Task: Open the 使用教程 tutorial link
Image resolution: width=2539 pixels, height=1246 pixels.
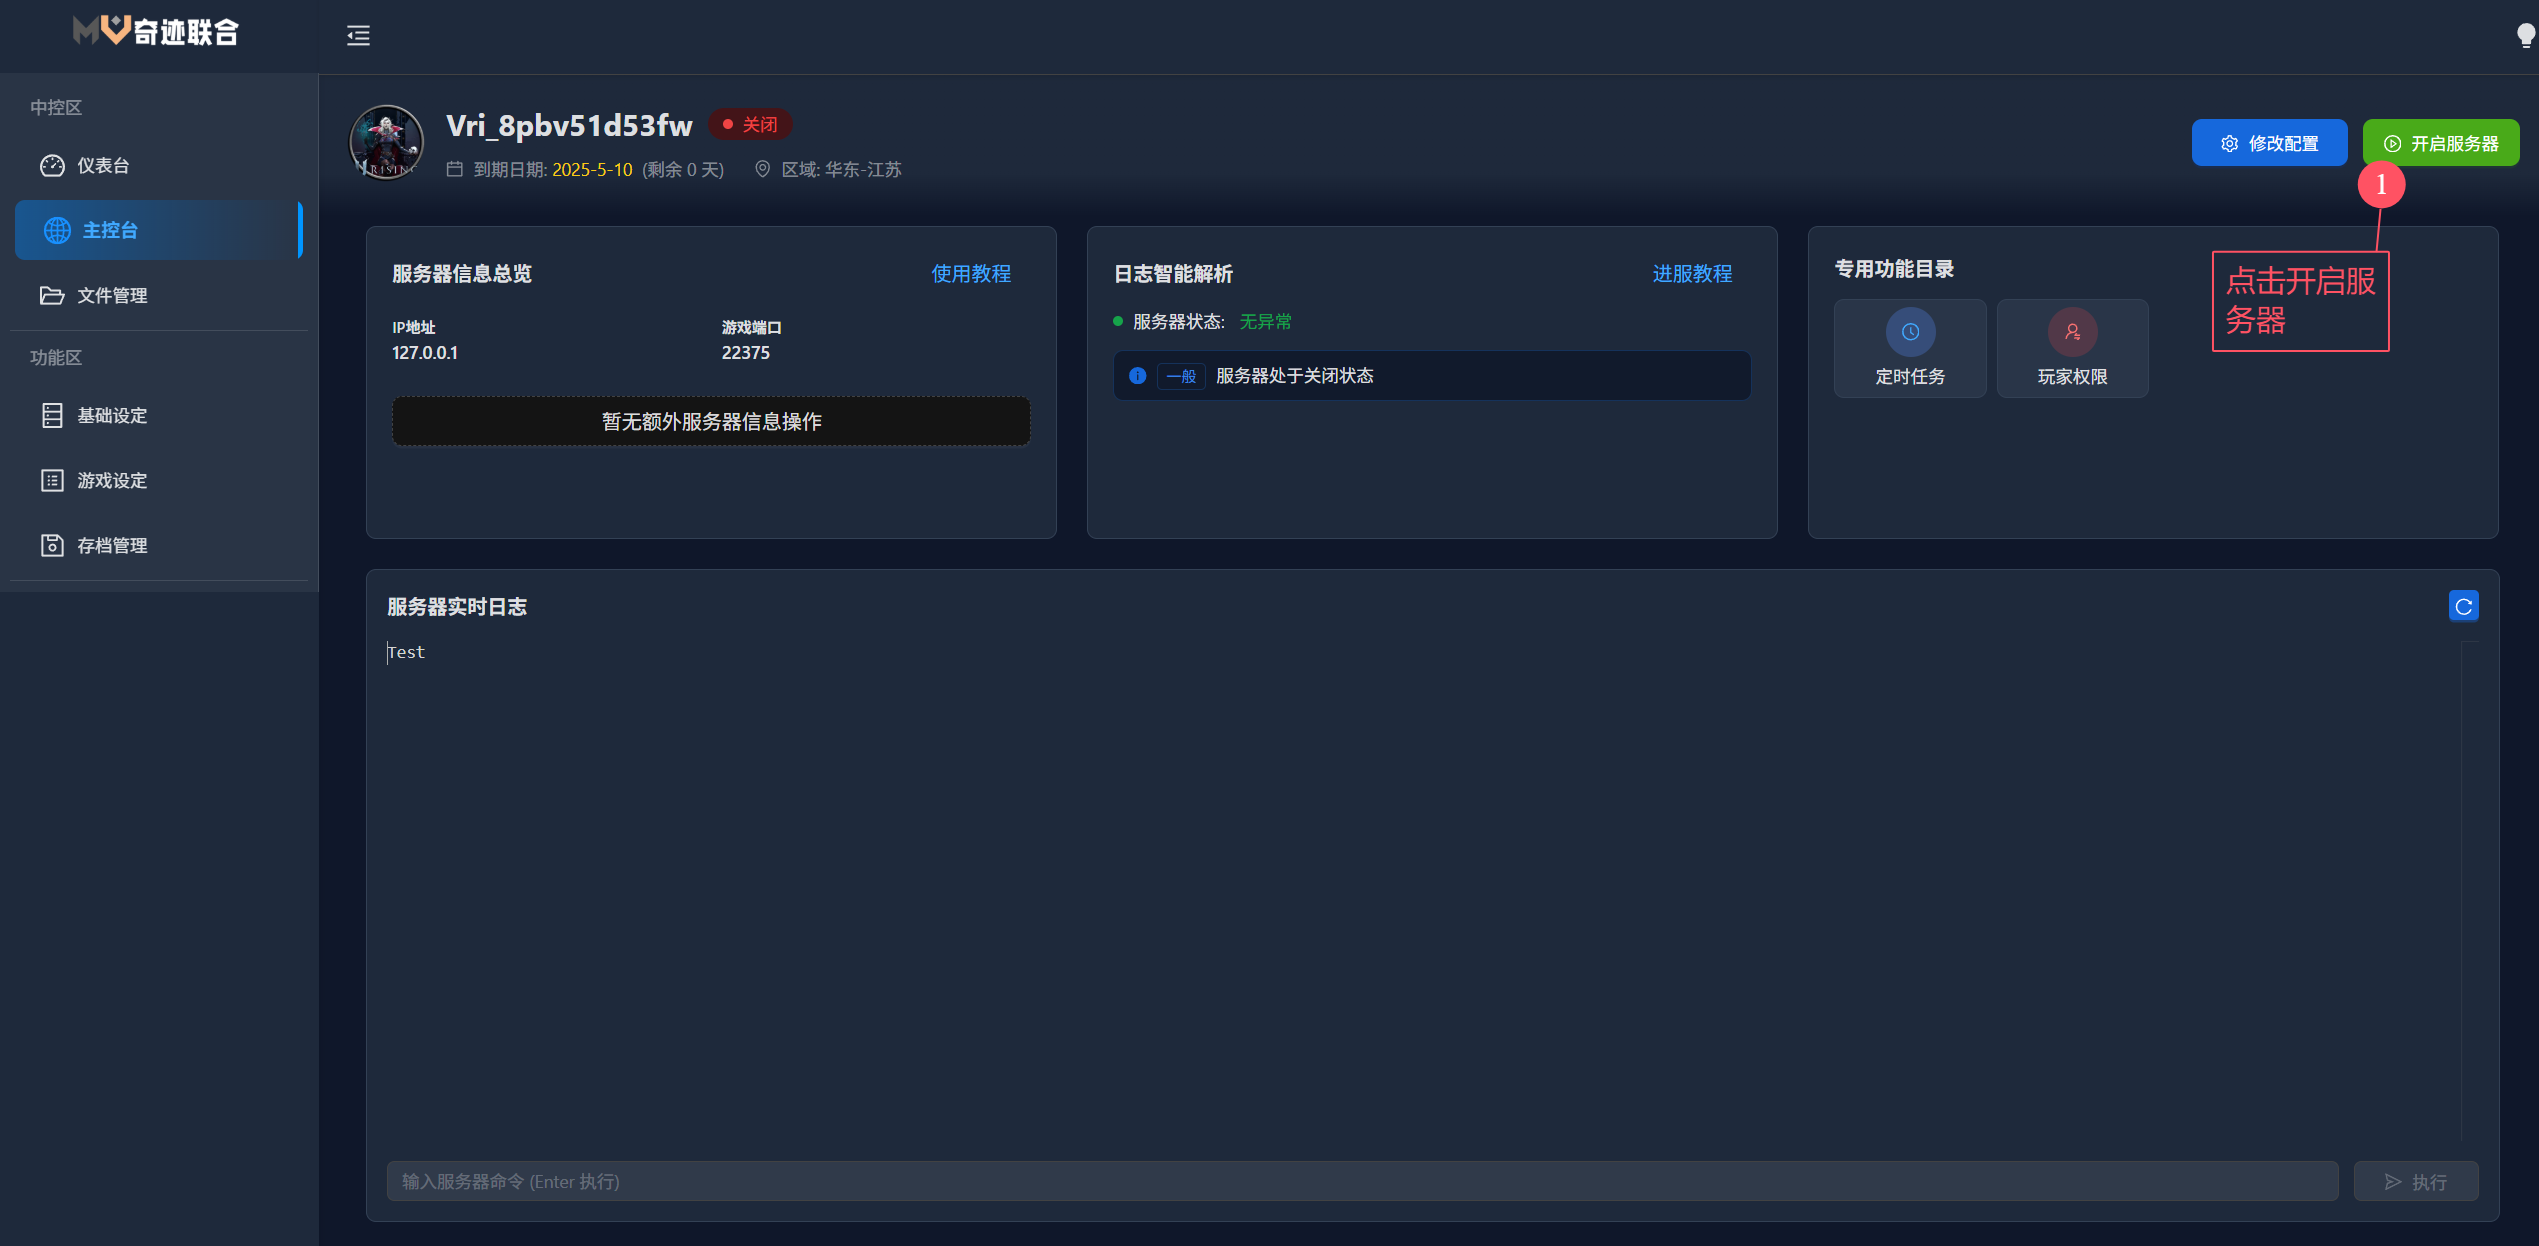Action: click(x=970, y=274)
